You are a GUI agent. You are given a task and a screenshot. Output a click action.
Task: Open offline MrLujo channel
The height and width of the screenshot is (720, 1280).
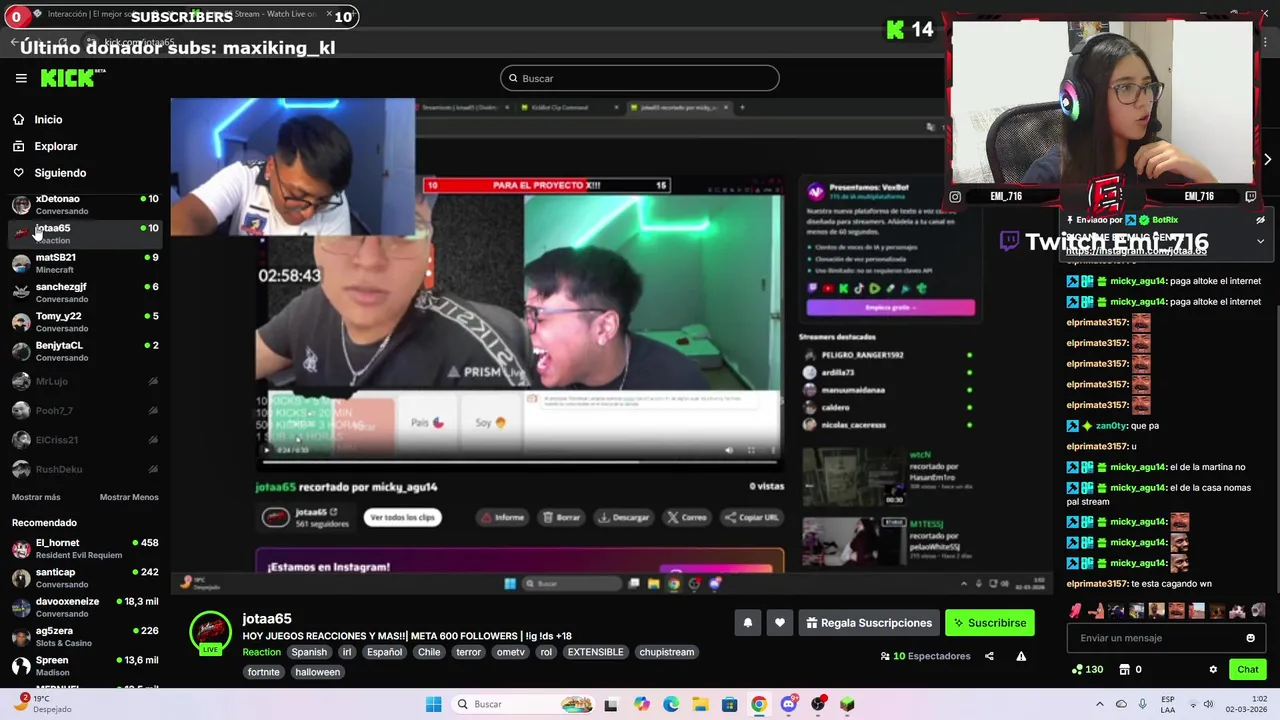pyautogui.click(x=84, y=381)
